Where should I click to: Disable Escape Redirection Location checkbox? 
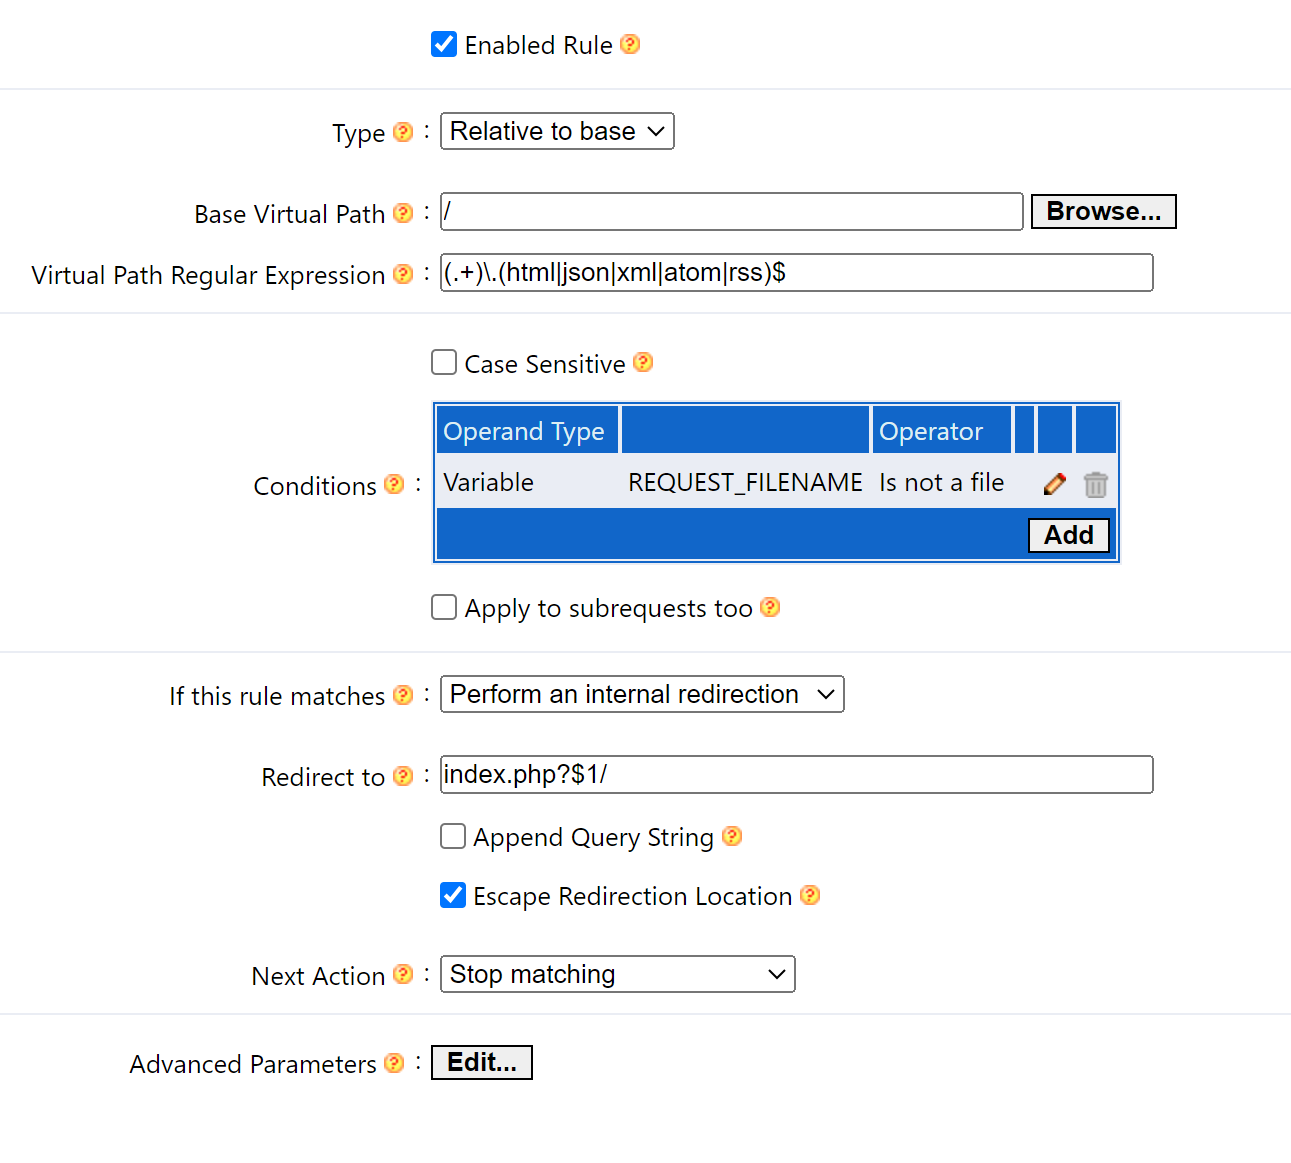click(x=453, y=895)
